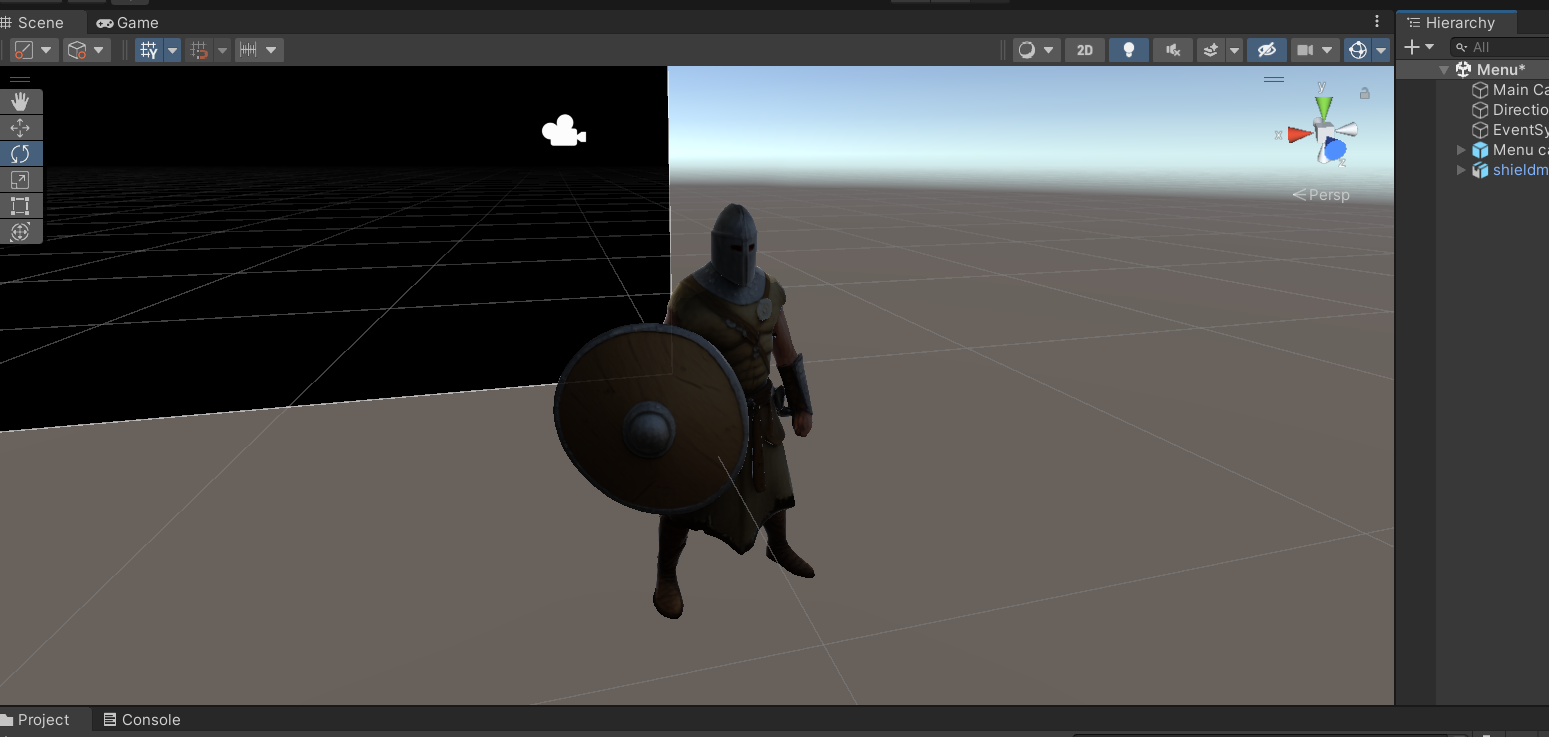Toggle 2D view mode
Image resolution: width=1549 pixels, height=737 pixels.
point(1084,49)
